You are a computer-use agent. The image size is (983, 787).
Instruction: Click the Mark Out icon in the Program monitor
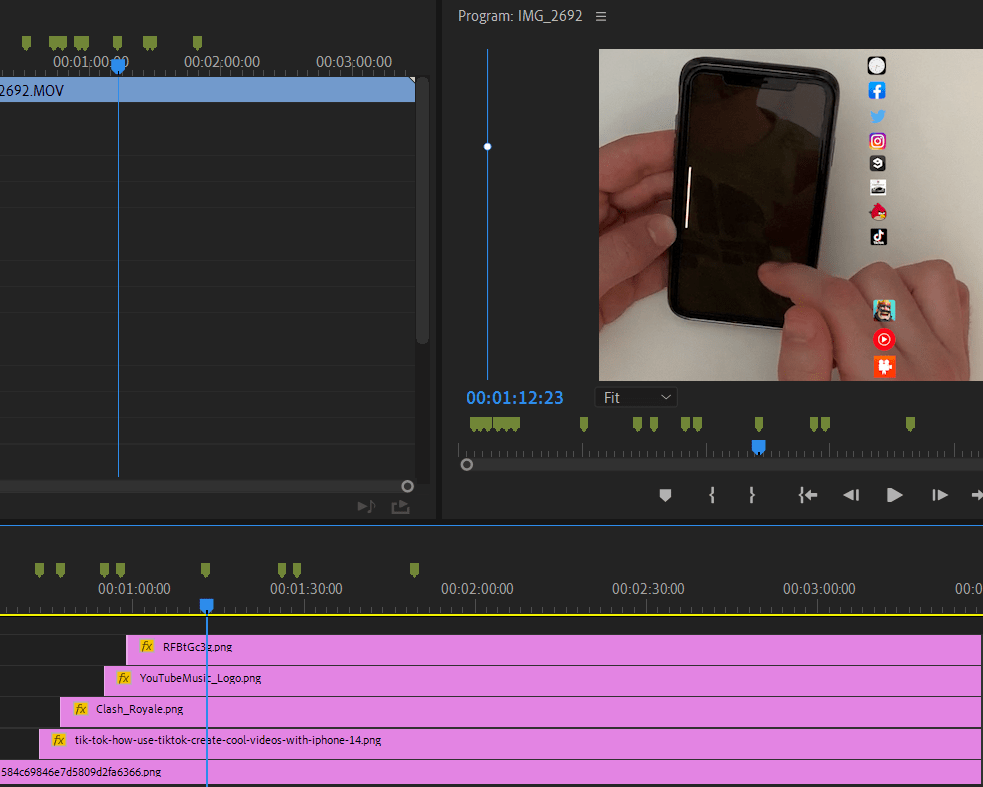click(x=751, y=494)
